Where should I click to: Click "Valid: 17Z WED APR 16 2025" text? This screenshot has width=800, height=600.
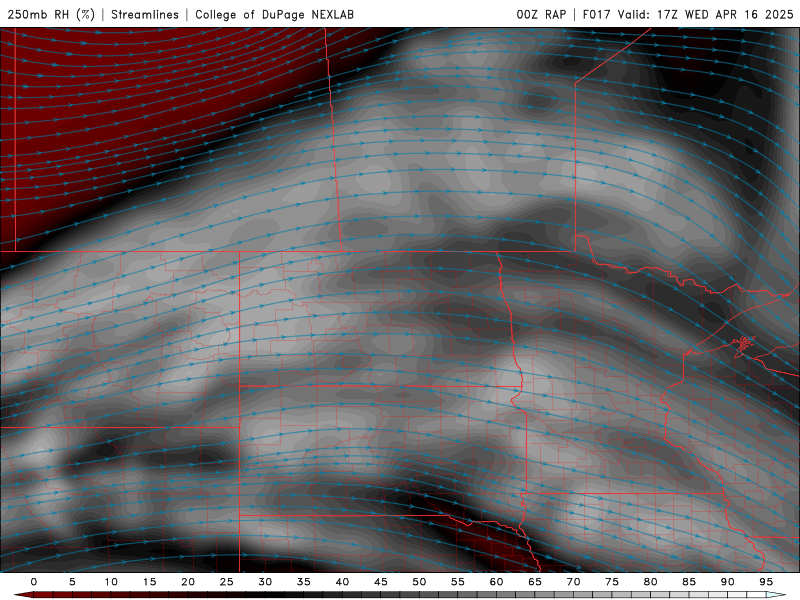tap(705, 14)
